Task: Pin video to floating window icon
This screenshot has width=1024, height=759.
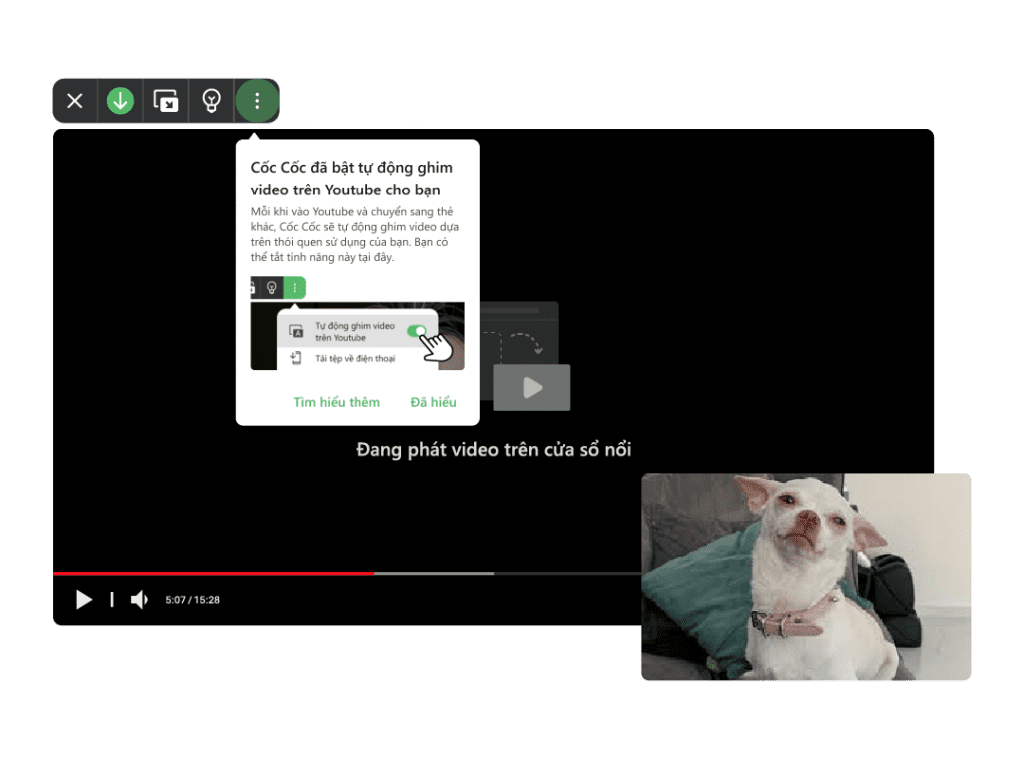Action: tap(165, 101)
